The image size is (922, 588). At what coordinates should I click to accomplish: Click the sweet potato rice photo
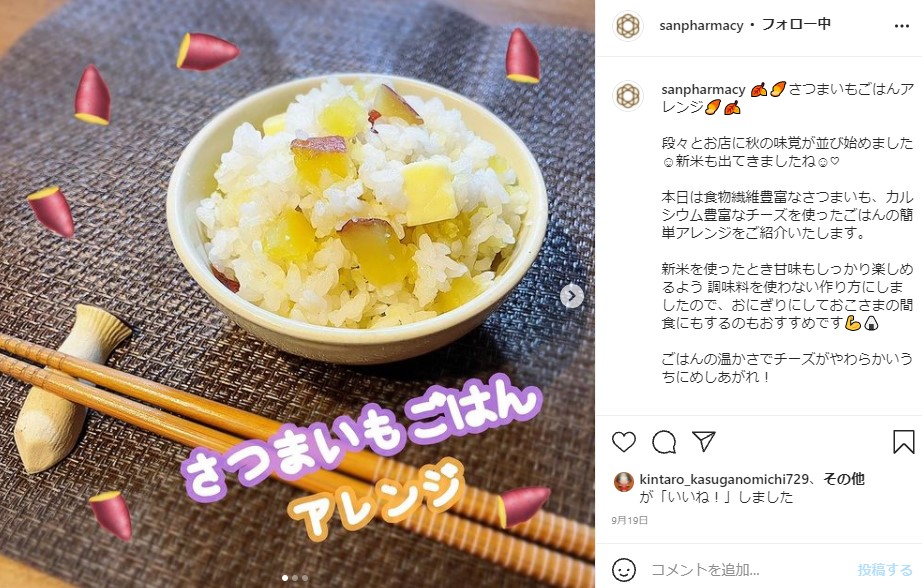click(x=297, y=294)
